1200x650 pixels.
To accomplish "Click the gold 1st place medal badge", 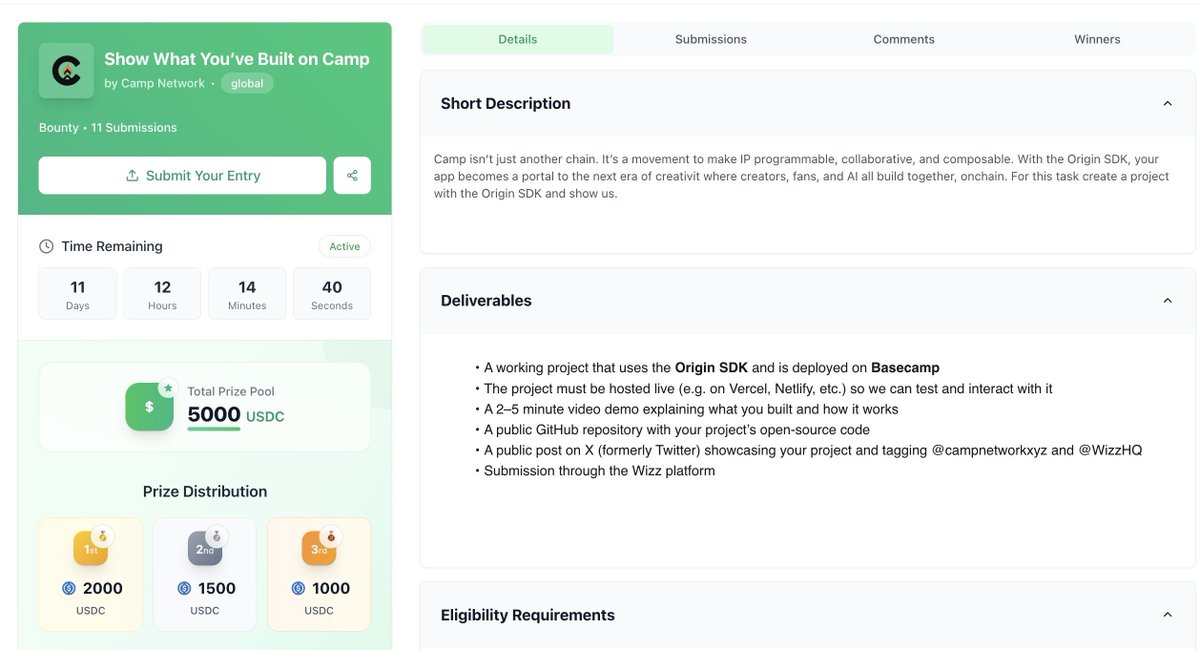I will click(x=91, y=548).
